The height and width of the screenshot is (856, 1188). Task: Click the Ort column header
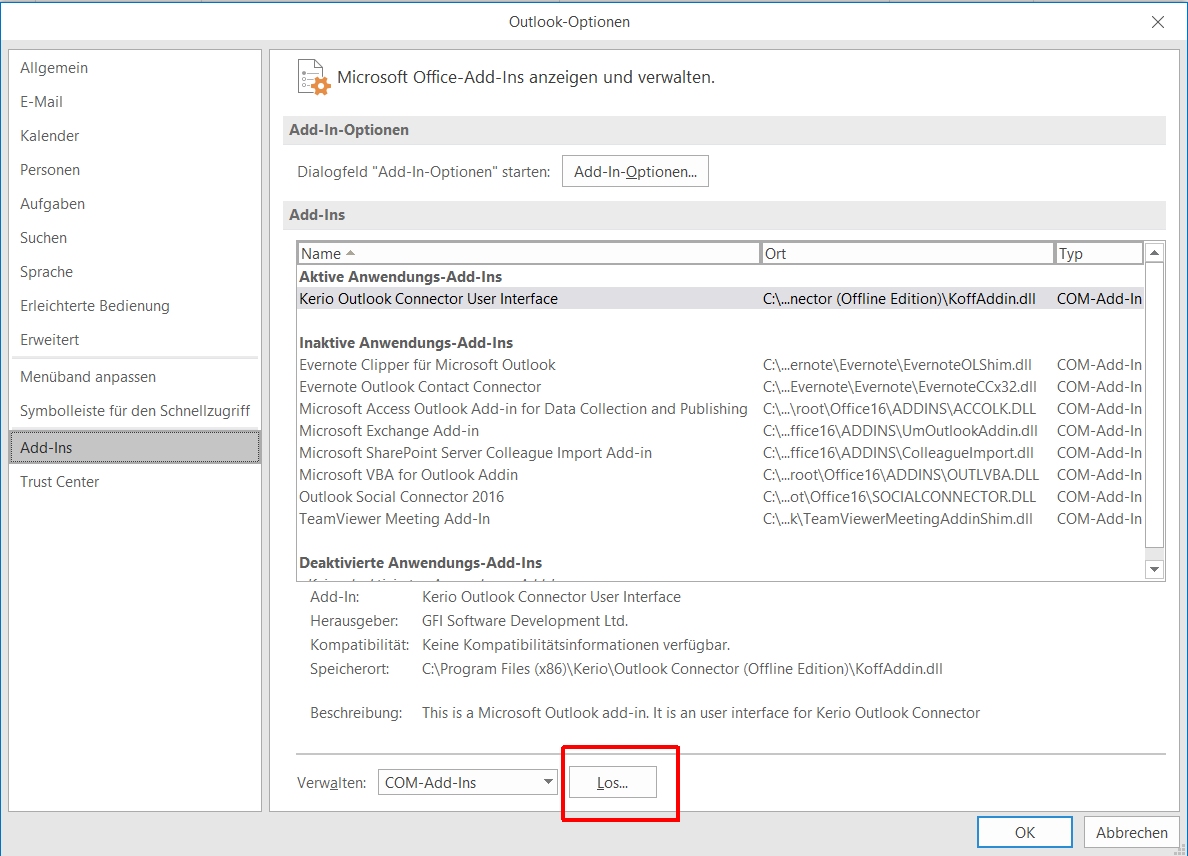(x=907, y=254)
